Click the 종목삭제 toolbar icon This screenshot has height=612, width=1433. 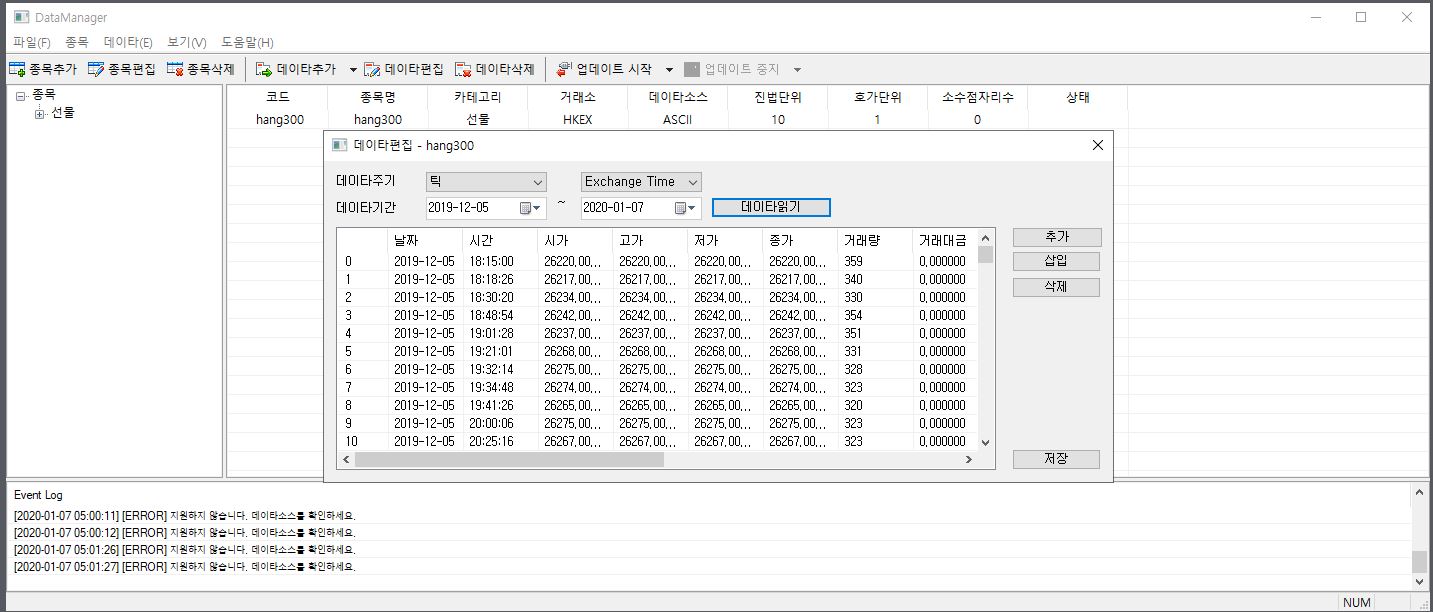[175, 69]
